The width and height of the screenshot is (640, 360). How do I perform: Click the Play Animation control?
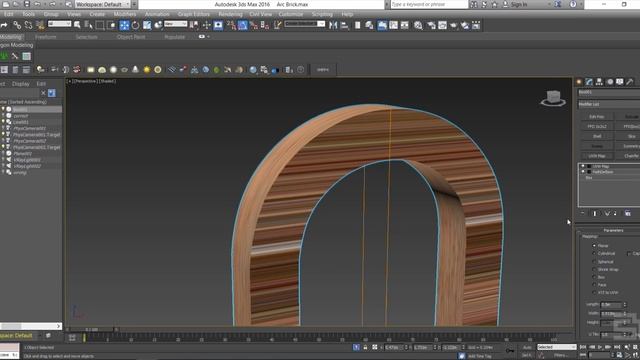point(600,347)
